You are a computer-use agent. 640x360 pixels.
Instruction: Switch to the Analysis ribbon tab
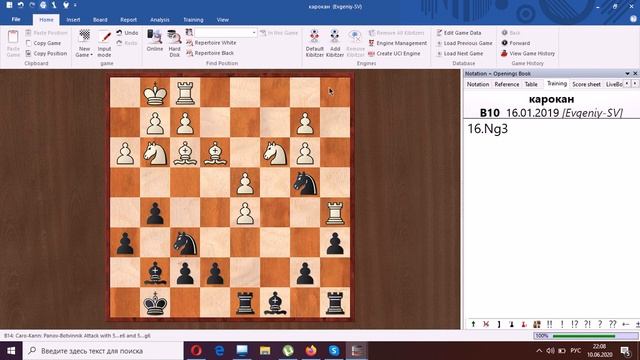click(160, 20)
